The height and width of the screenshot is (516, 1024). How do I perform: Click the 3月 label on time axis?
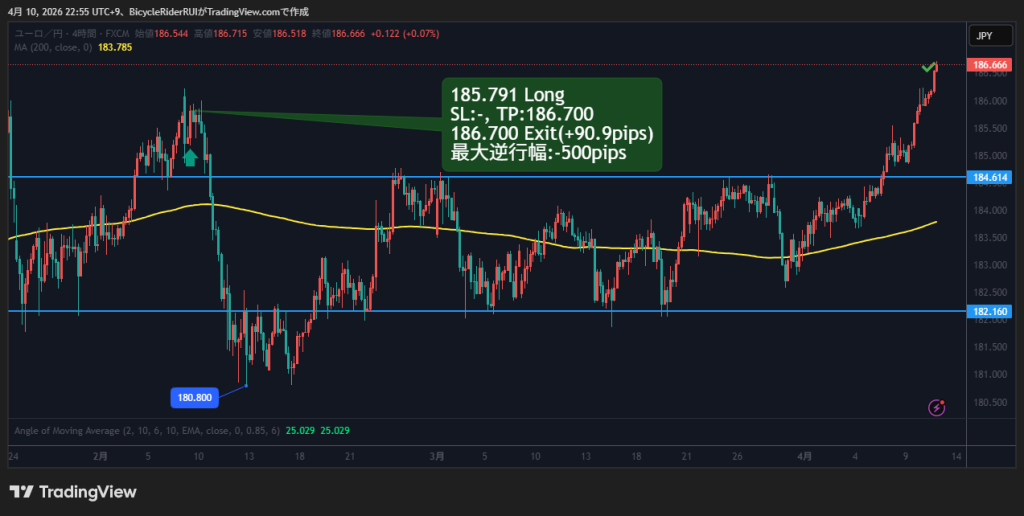[436, 455]
